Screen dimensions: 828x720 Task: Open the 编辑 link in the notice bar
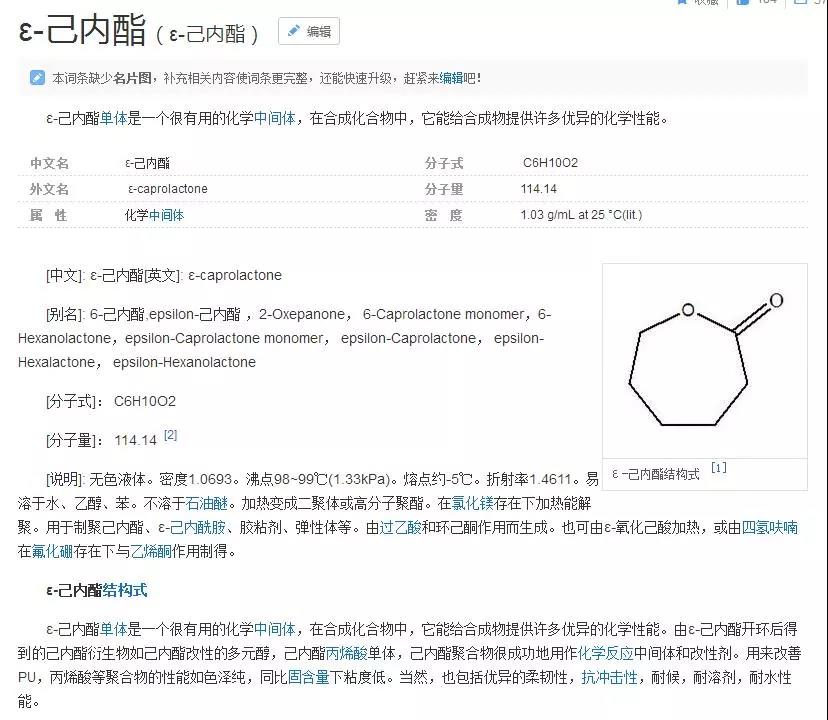click(x=451, y=78)
